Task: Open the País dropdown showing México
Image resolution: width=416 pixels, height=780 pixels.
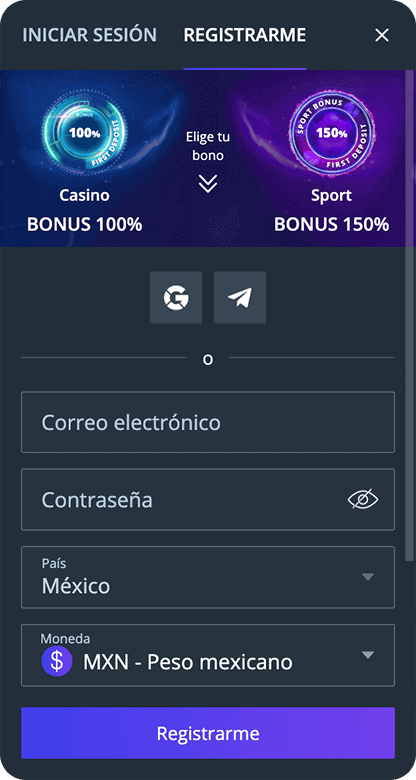Action: click(x=208, y=577)
